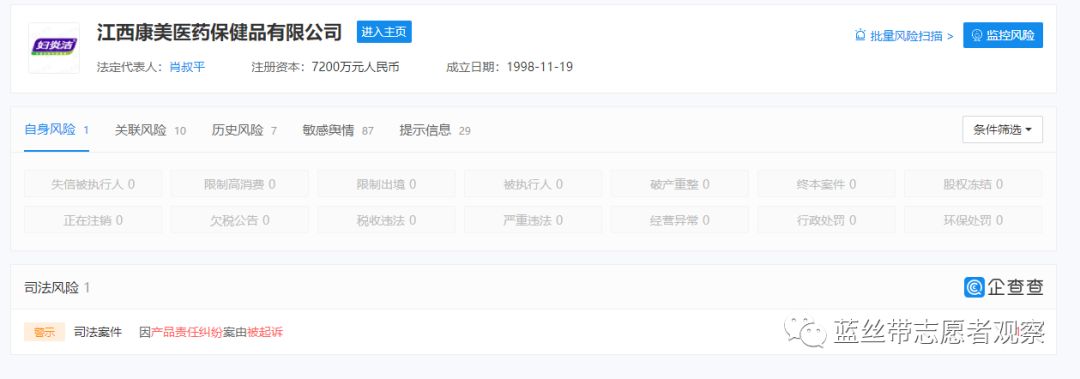Open legal representative 肖叔平 link
This screenshot has height=379, width=1080.
coord(187,67)
